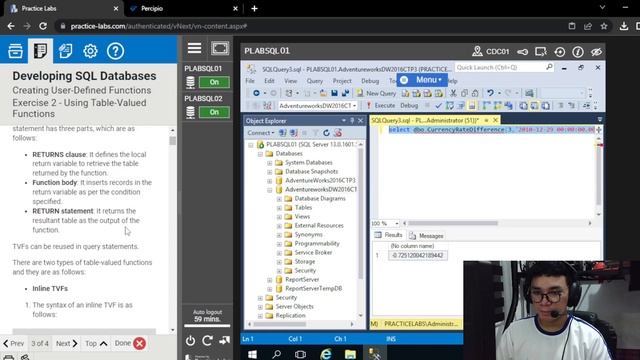Expand the AdventureWorks2016CTP3 node
This screenshot has height=360, width=640.
point(269,181)
